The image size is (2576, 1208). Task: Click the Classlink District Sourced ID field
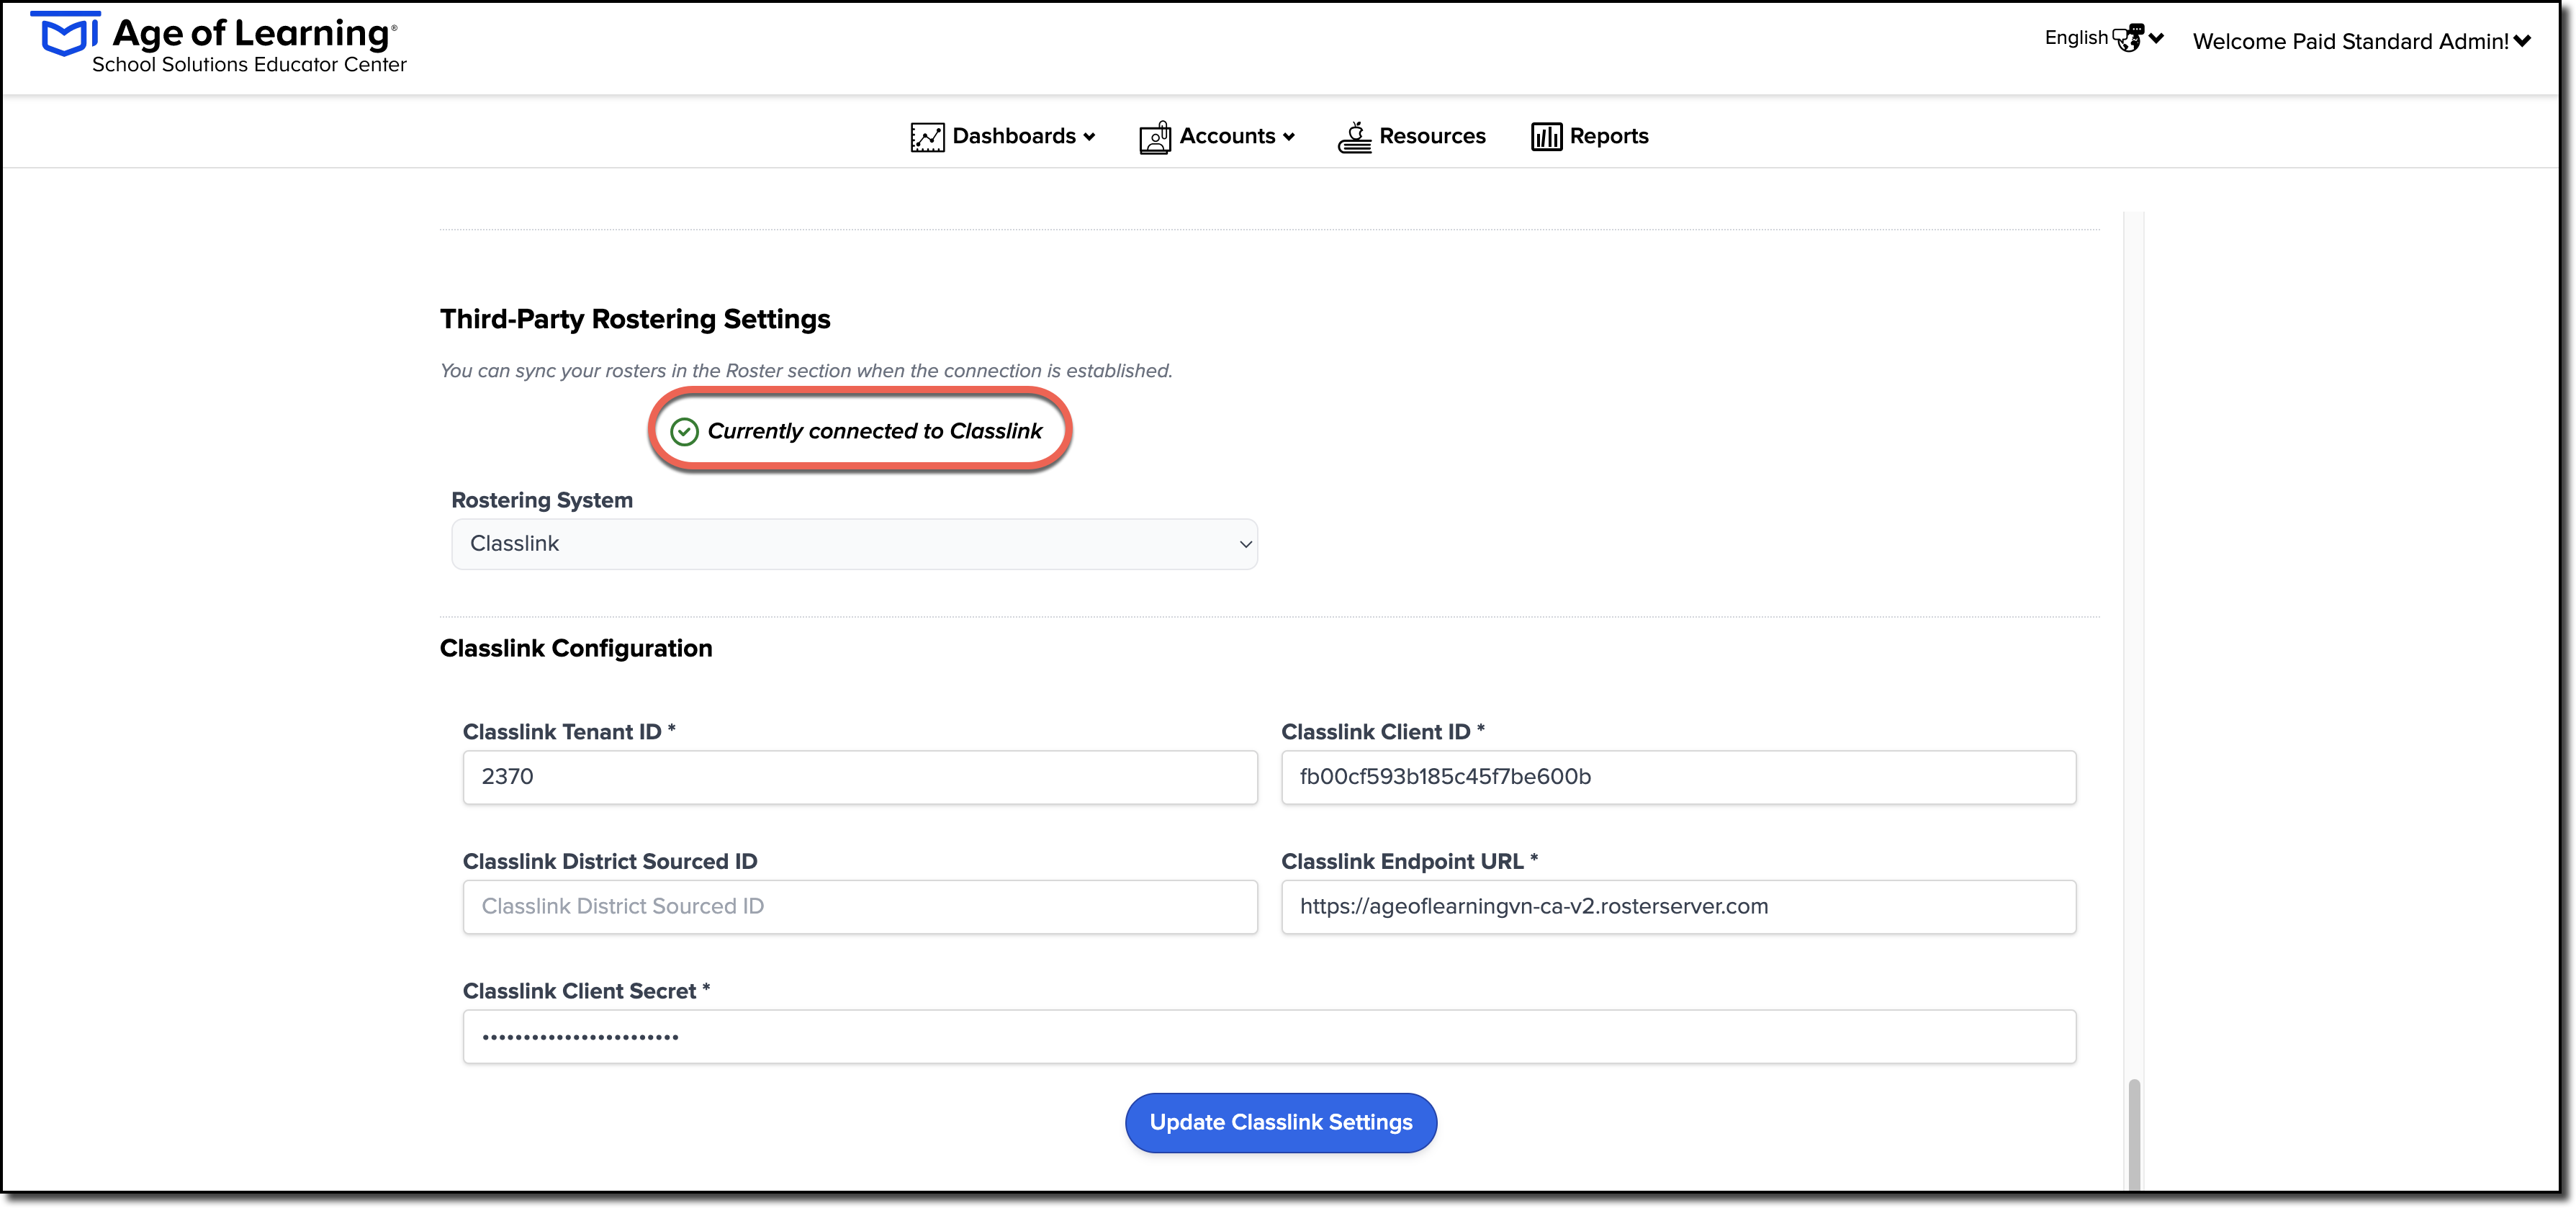pyautogui.click(x=860, y=907)
